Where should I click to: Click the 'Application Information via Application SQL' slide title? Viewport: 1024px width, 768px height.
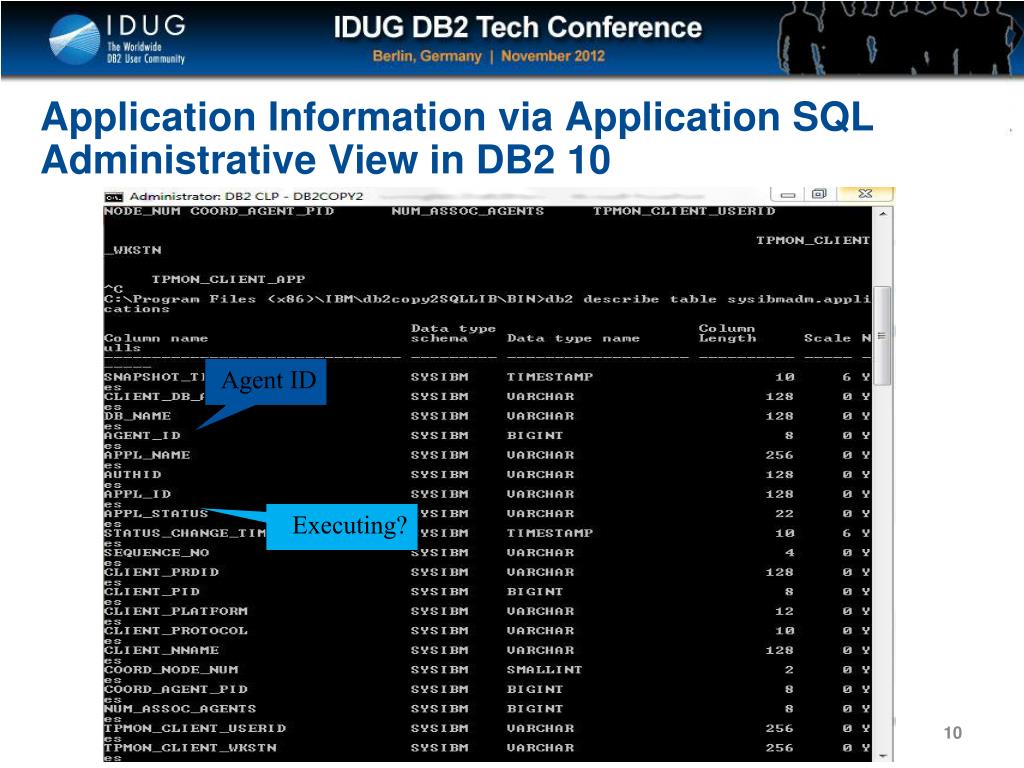tap(457, 118)
